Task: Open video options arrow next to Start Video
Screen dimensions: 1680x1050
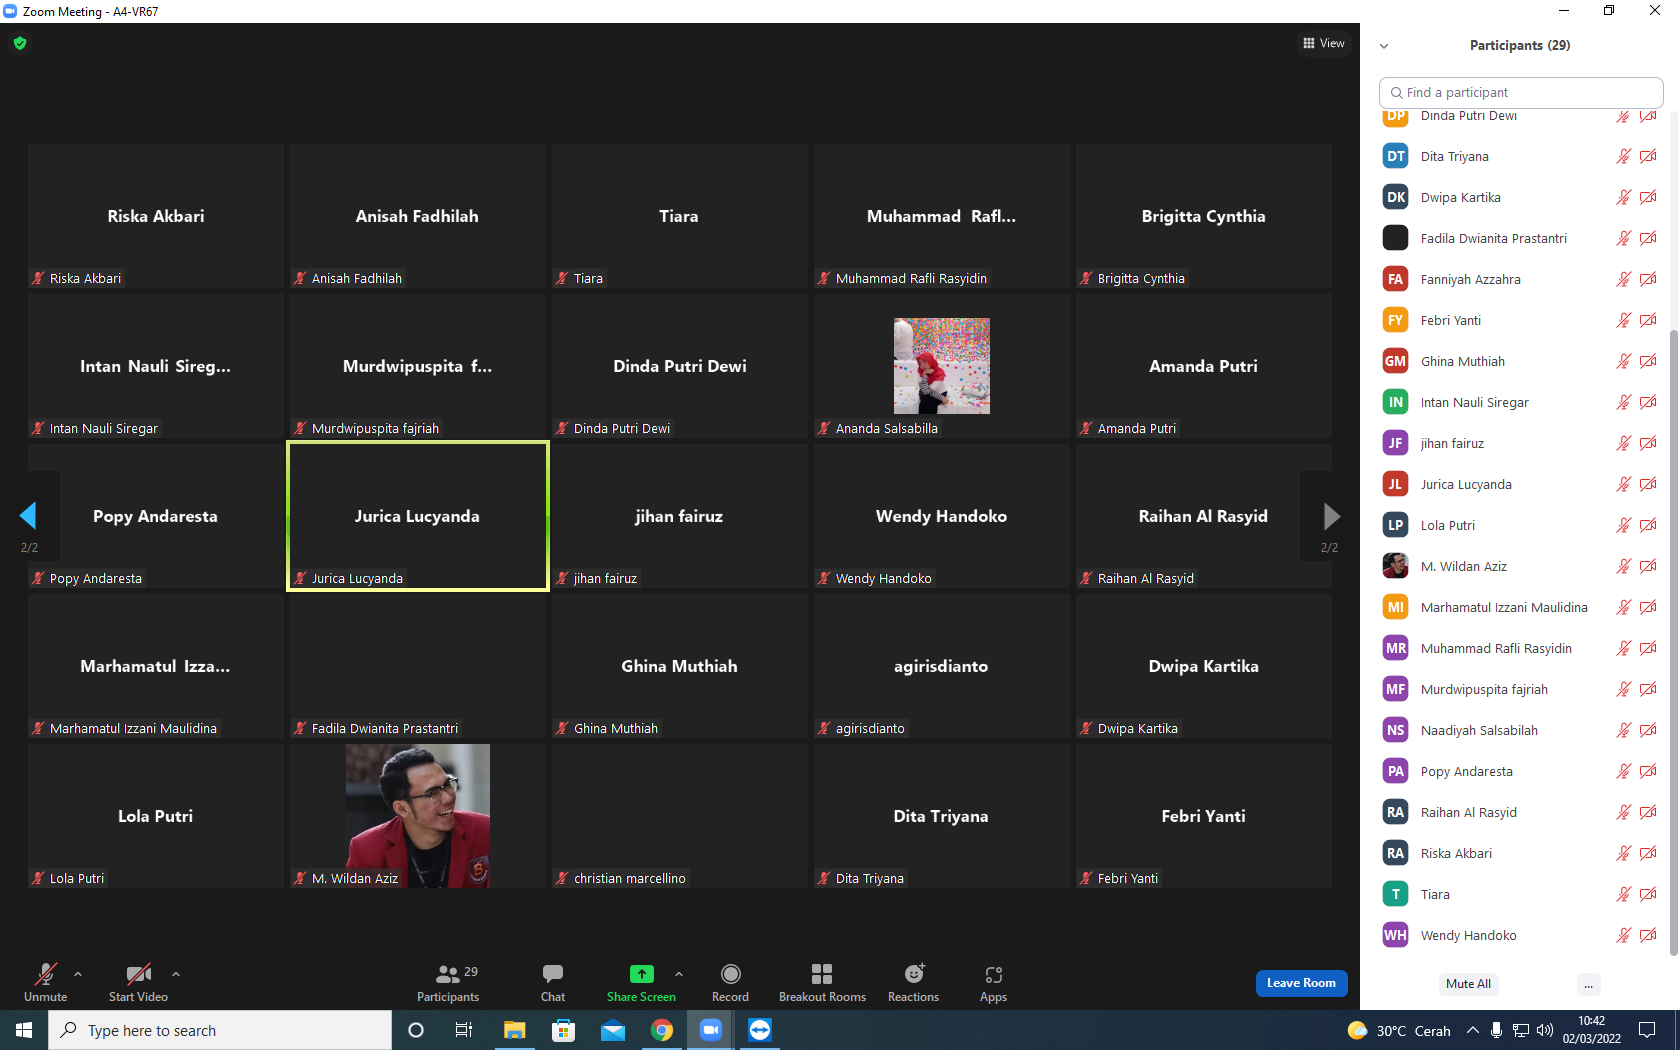Action: [176, 974]
